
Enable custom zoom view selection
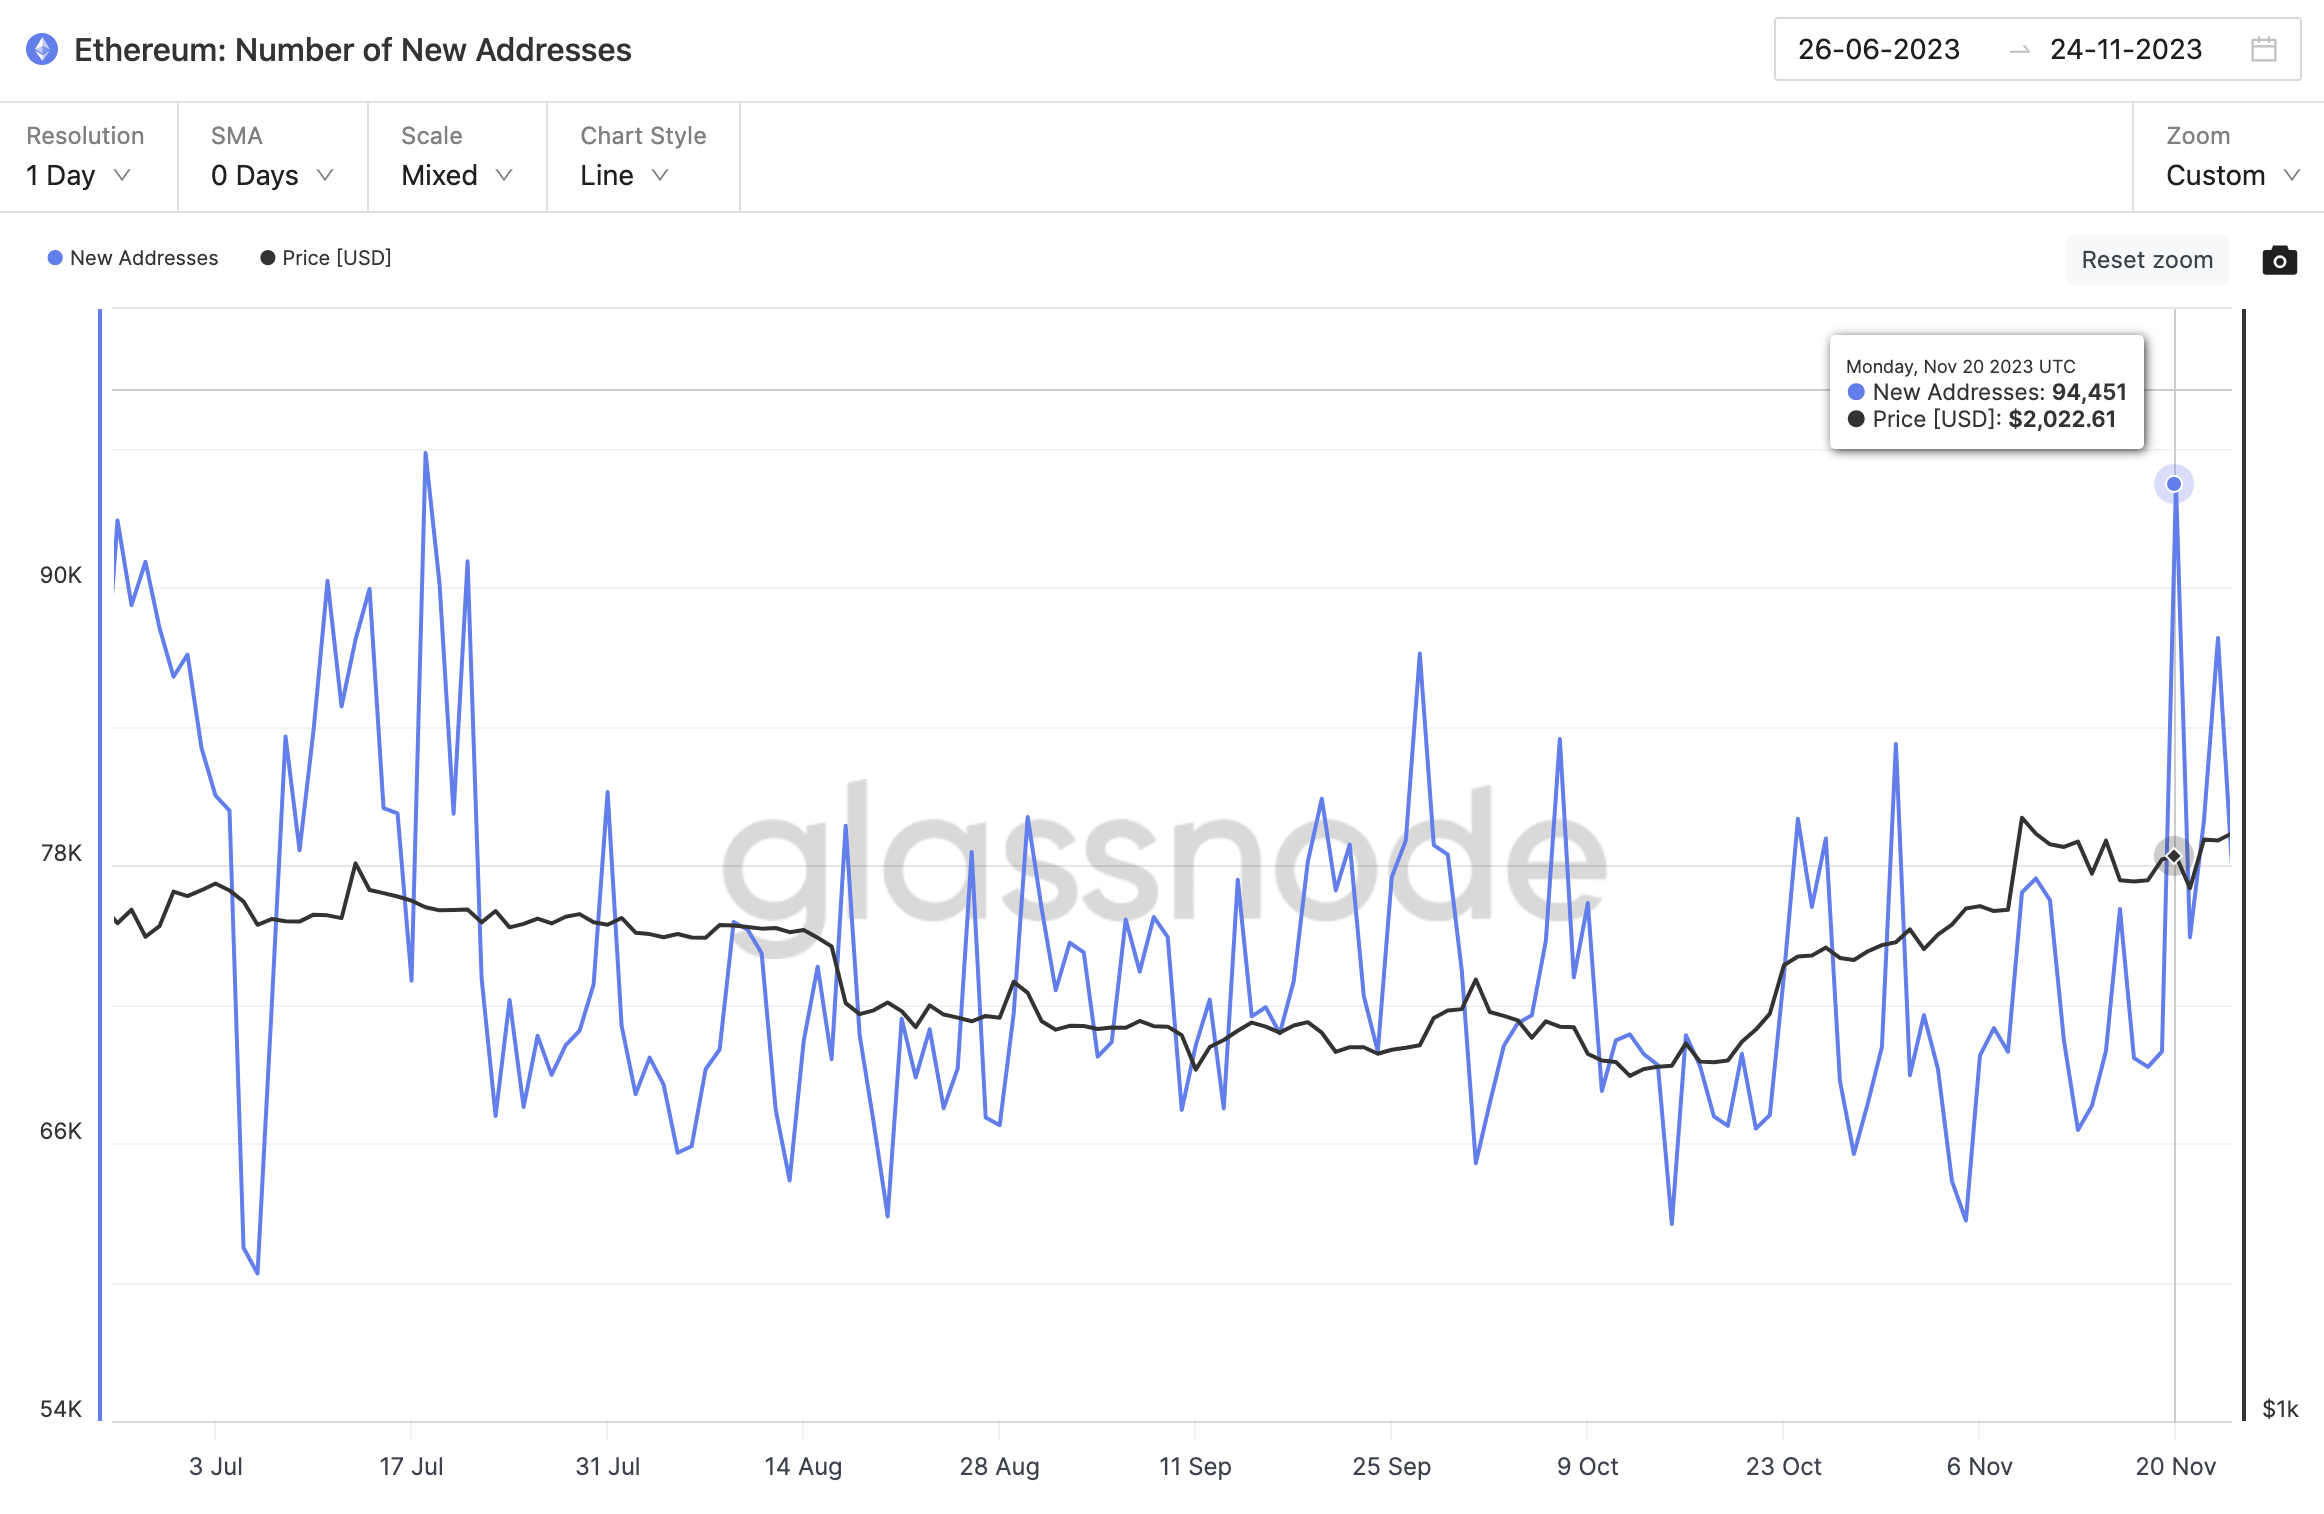(x=2229, y=174)
